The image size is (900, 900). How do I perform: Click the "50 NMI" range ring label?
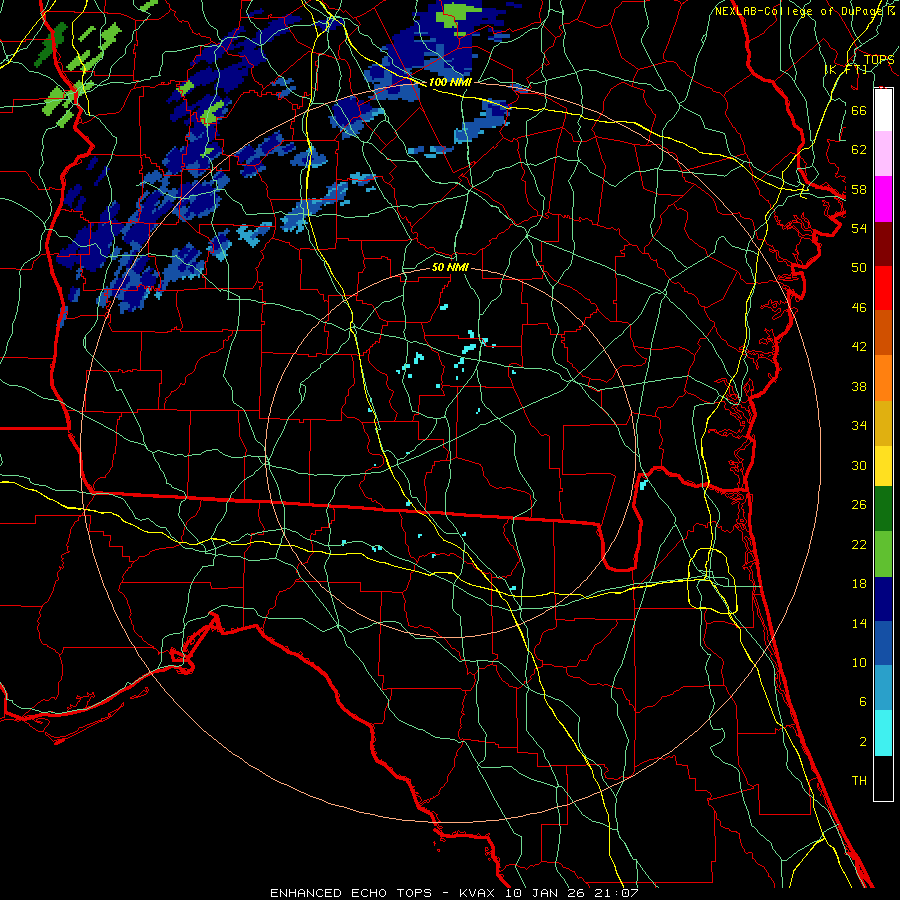(450, 267)
